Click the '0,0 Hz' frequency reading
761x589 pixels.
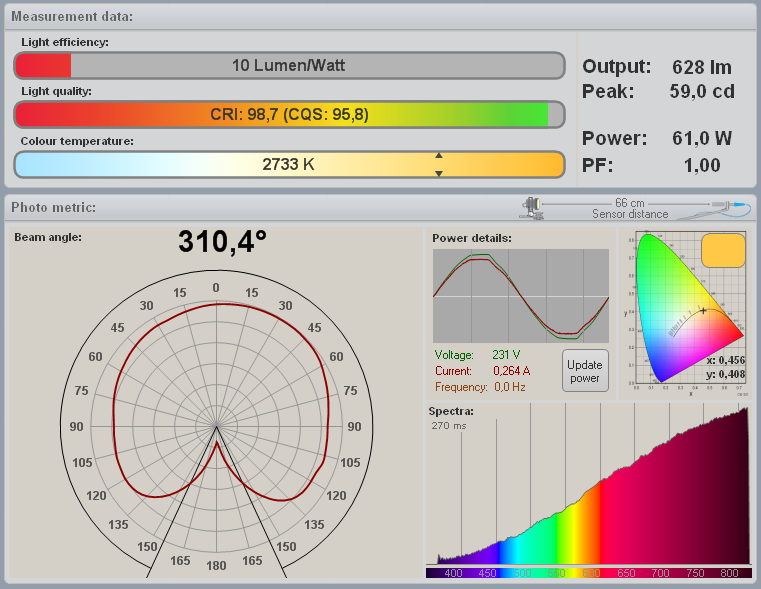[x=510, y=387]
